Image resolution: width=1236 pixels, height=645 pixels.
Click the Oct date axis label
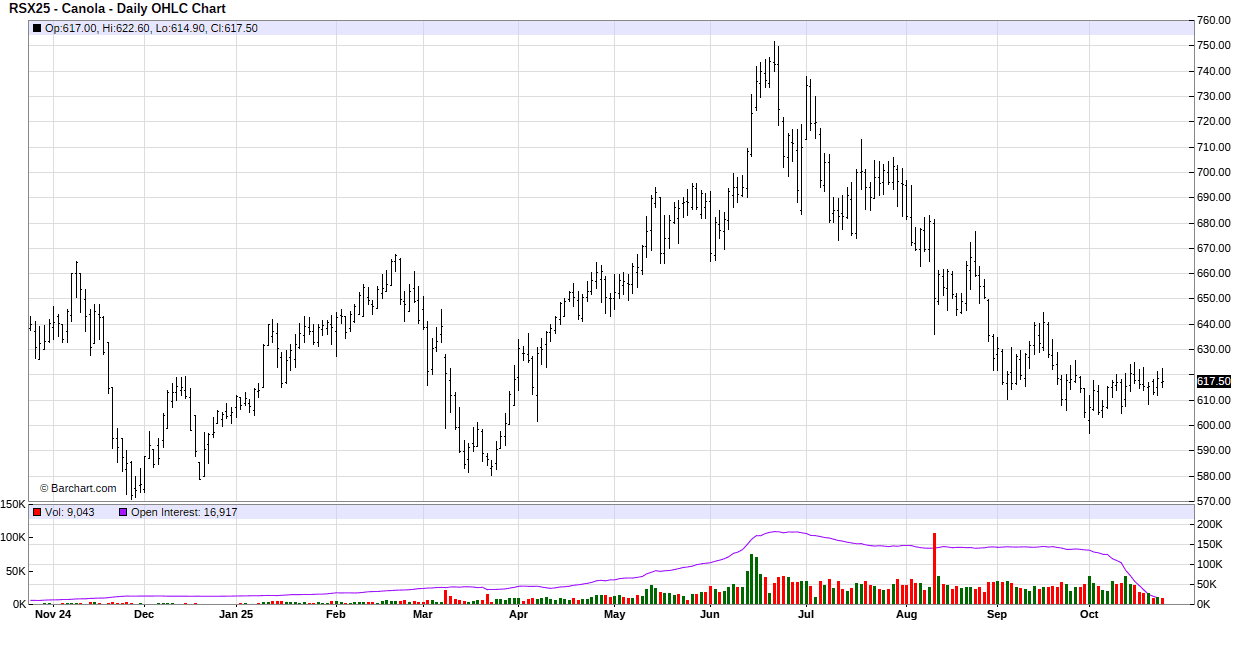point(1089,615)
